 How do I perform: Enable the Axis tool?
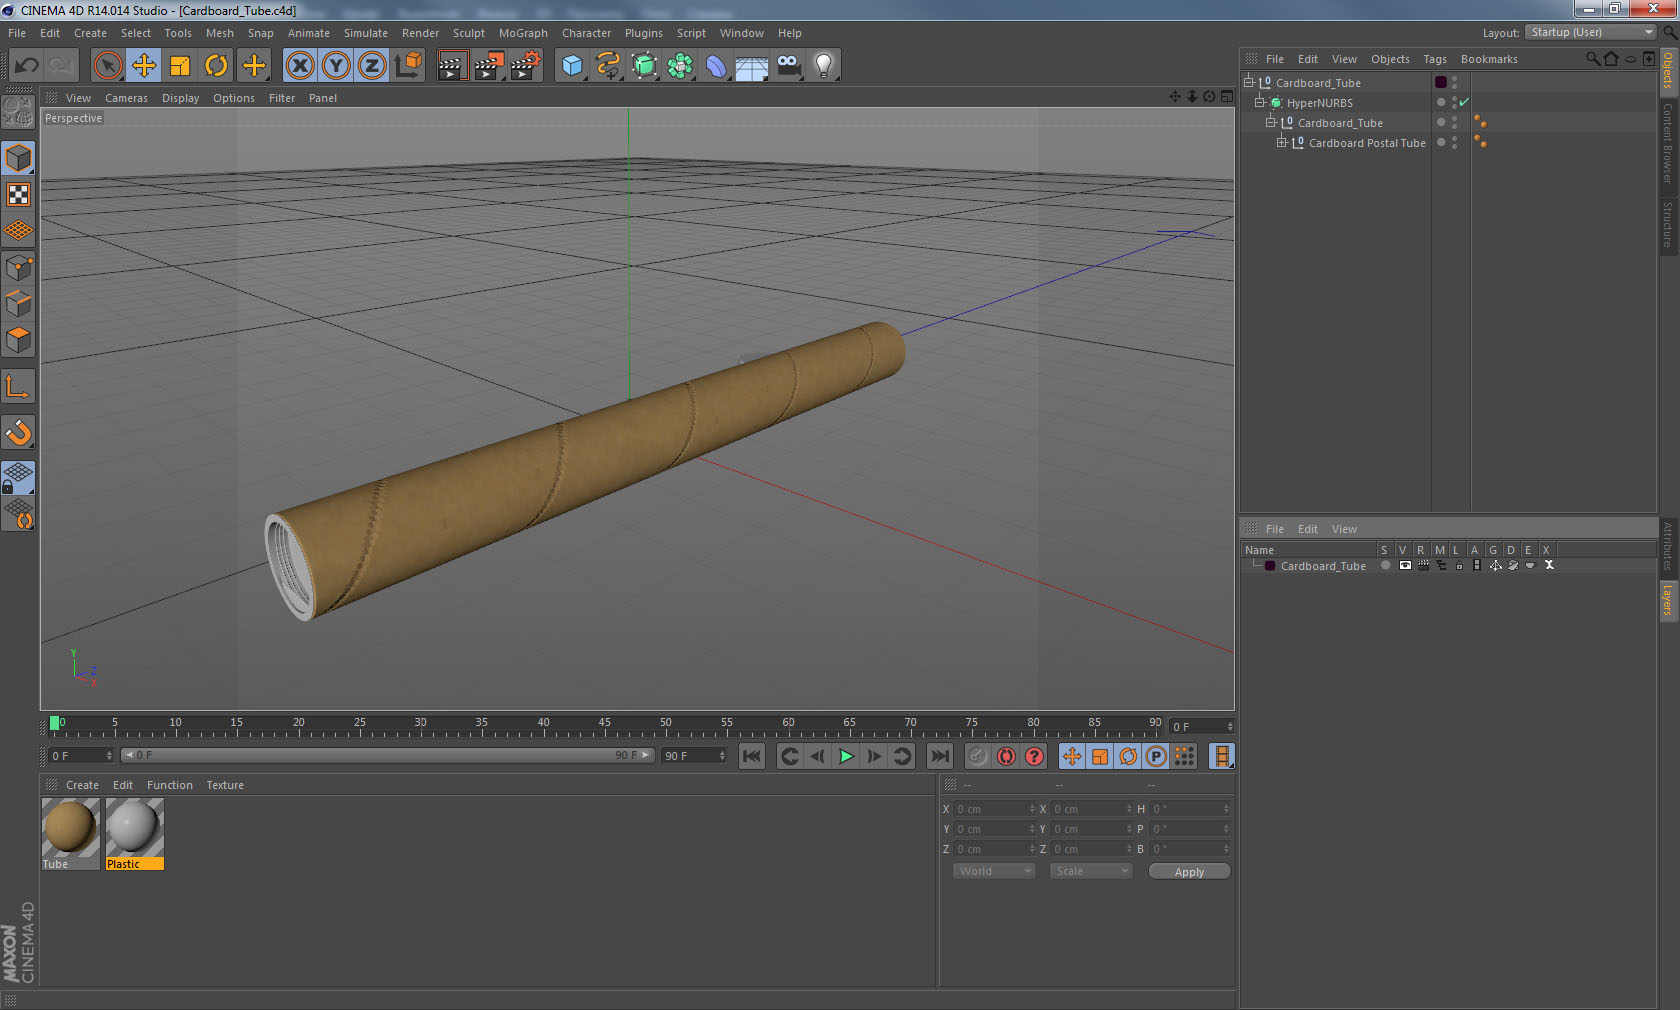(x=19, y=387)
